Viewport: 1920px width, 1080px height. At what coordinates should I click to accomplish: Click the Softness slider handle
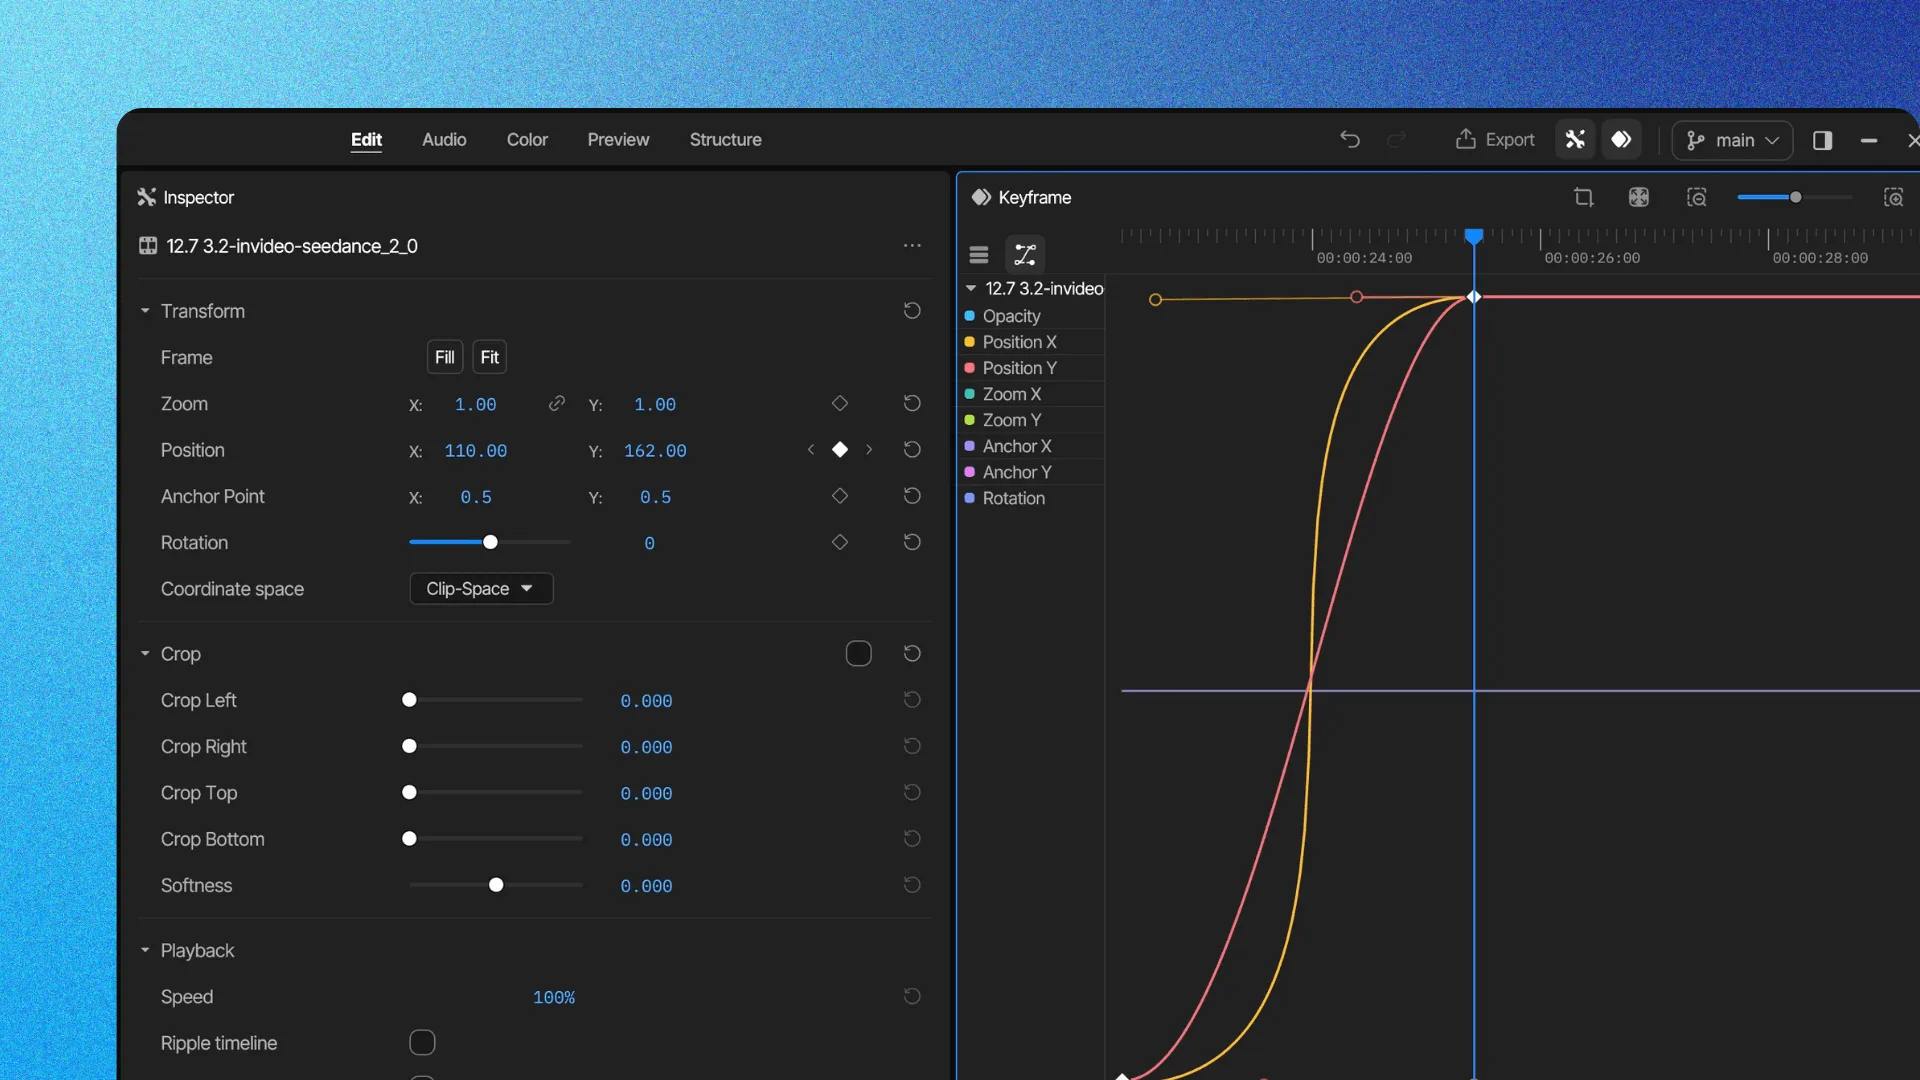496,885
